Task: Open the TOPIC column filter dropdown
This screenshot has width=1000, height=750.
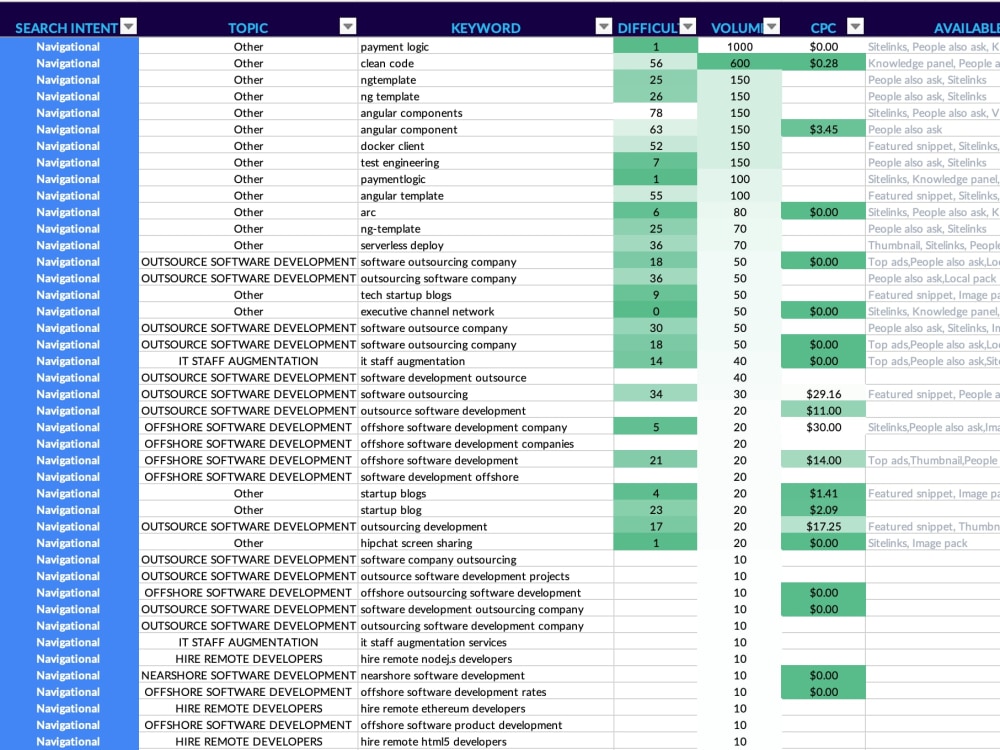Action: point(348,26)
